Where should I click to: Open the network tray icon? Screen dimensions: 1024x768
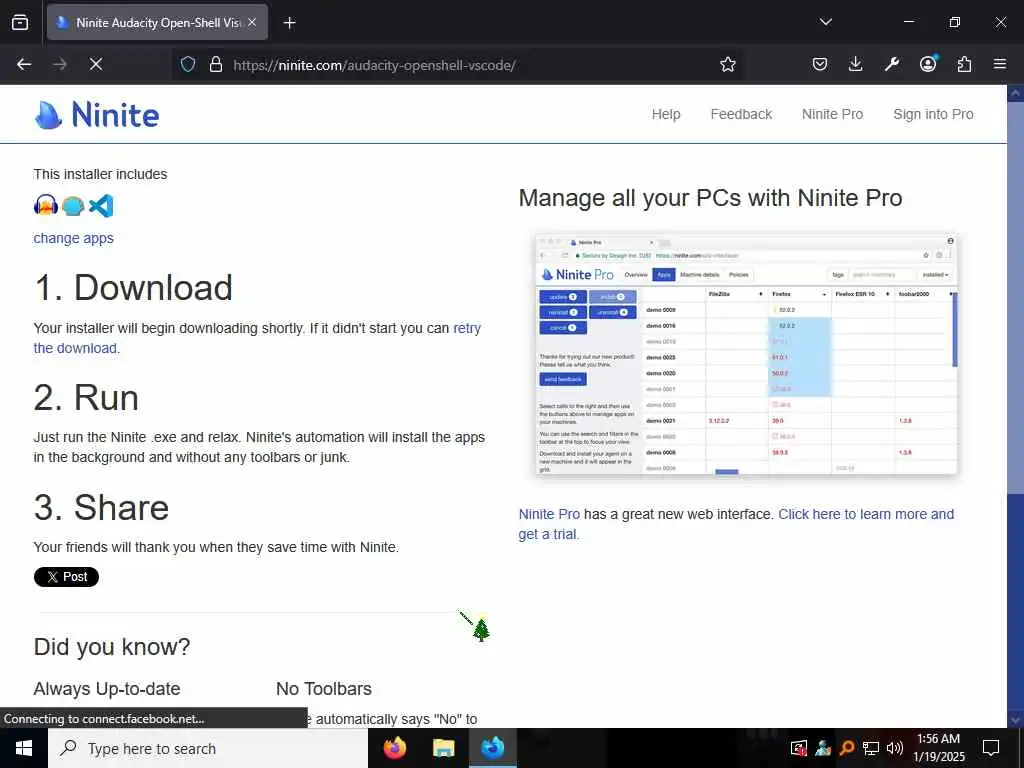[871, 748]
